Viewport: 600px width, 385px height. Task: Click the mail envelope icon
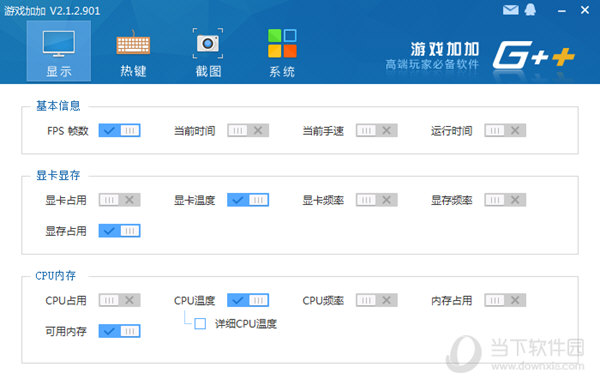(510, 10)
